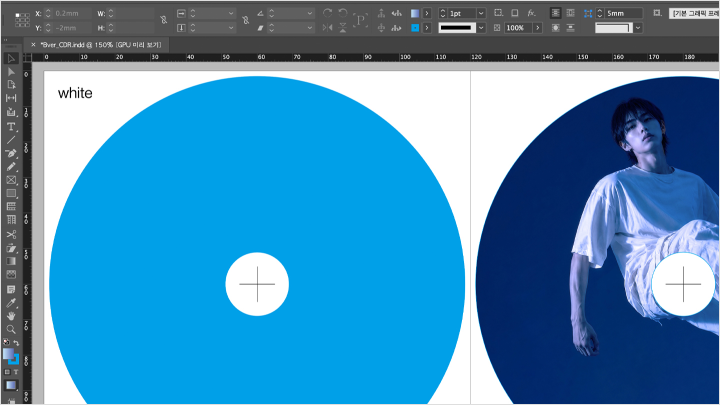Click the rotate 90° clockwise icon
This screenshot has width=720, height=405.
(327, 13)
